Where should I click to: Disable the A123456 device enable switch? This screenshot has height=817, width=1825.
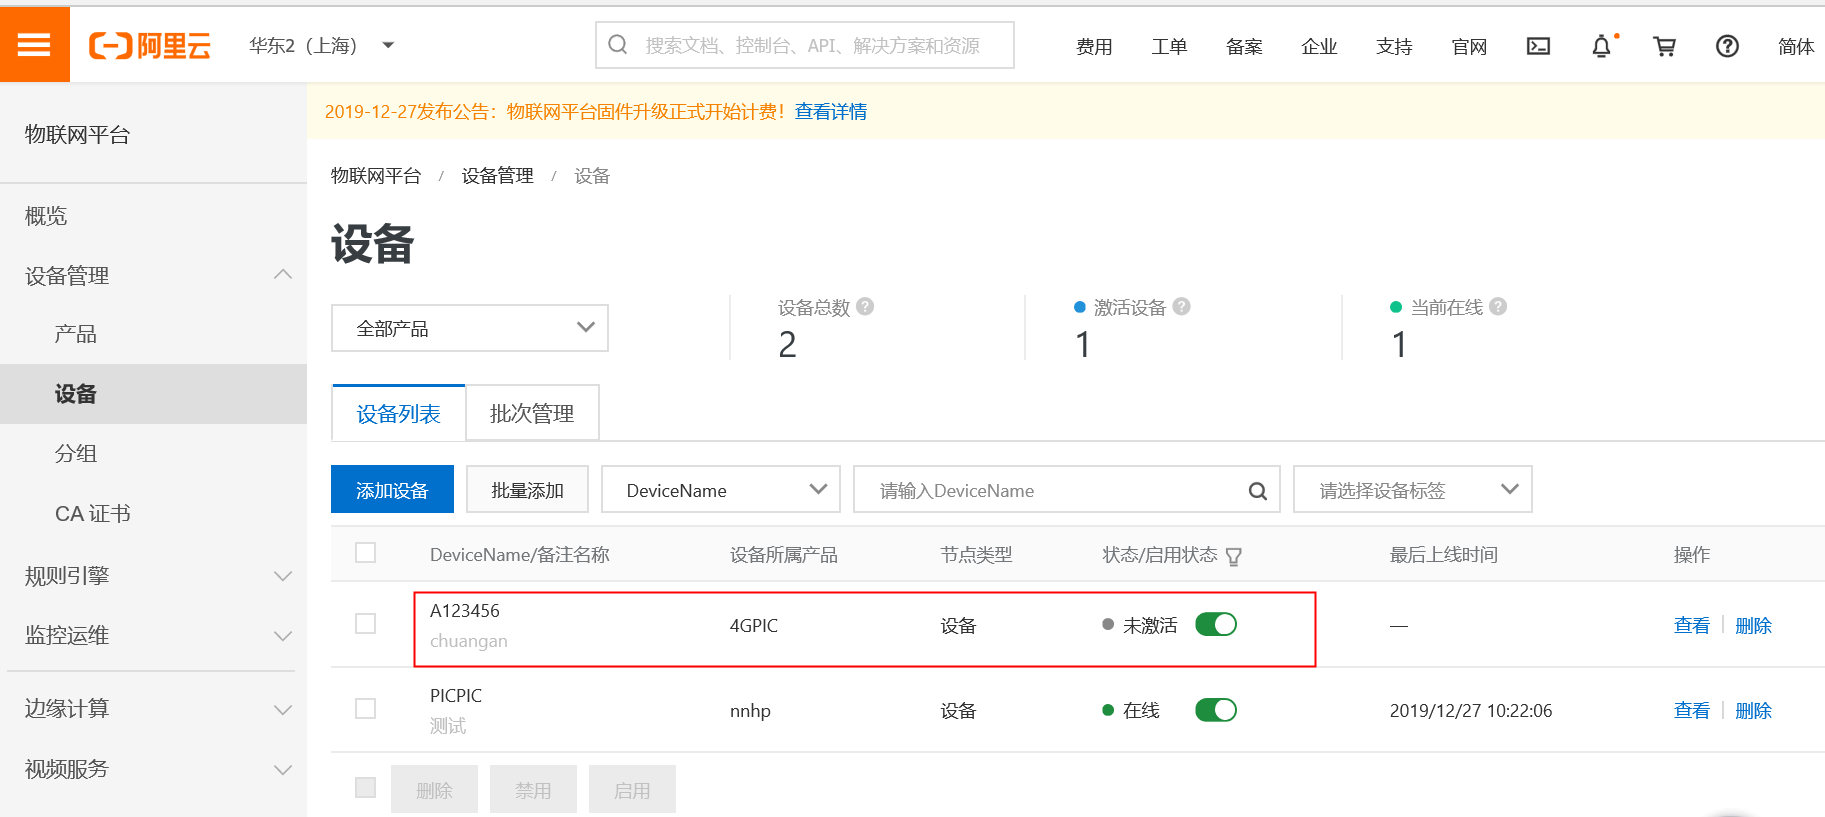pyautogui.click(x=1216, y=624)
